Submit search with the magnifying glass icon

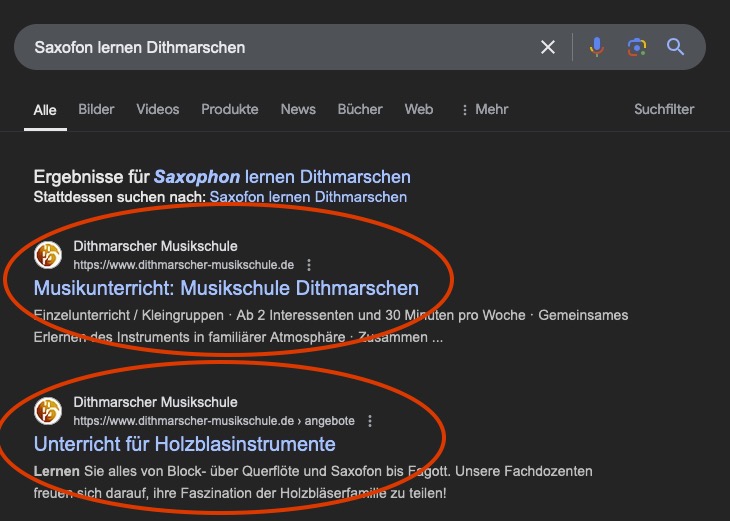click(x=675, y=47)
